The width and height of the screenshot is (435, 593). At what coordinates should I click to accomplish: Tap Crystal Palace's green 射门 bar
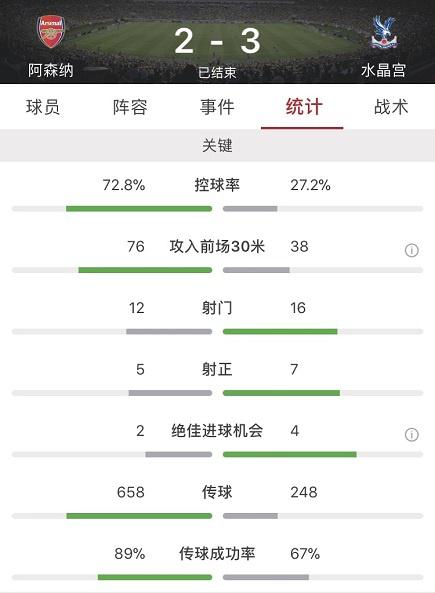(280, 332)
